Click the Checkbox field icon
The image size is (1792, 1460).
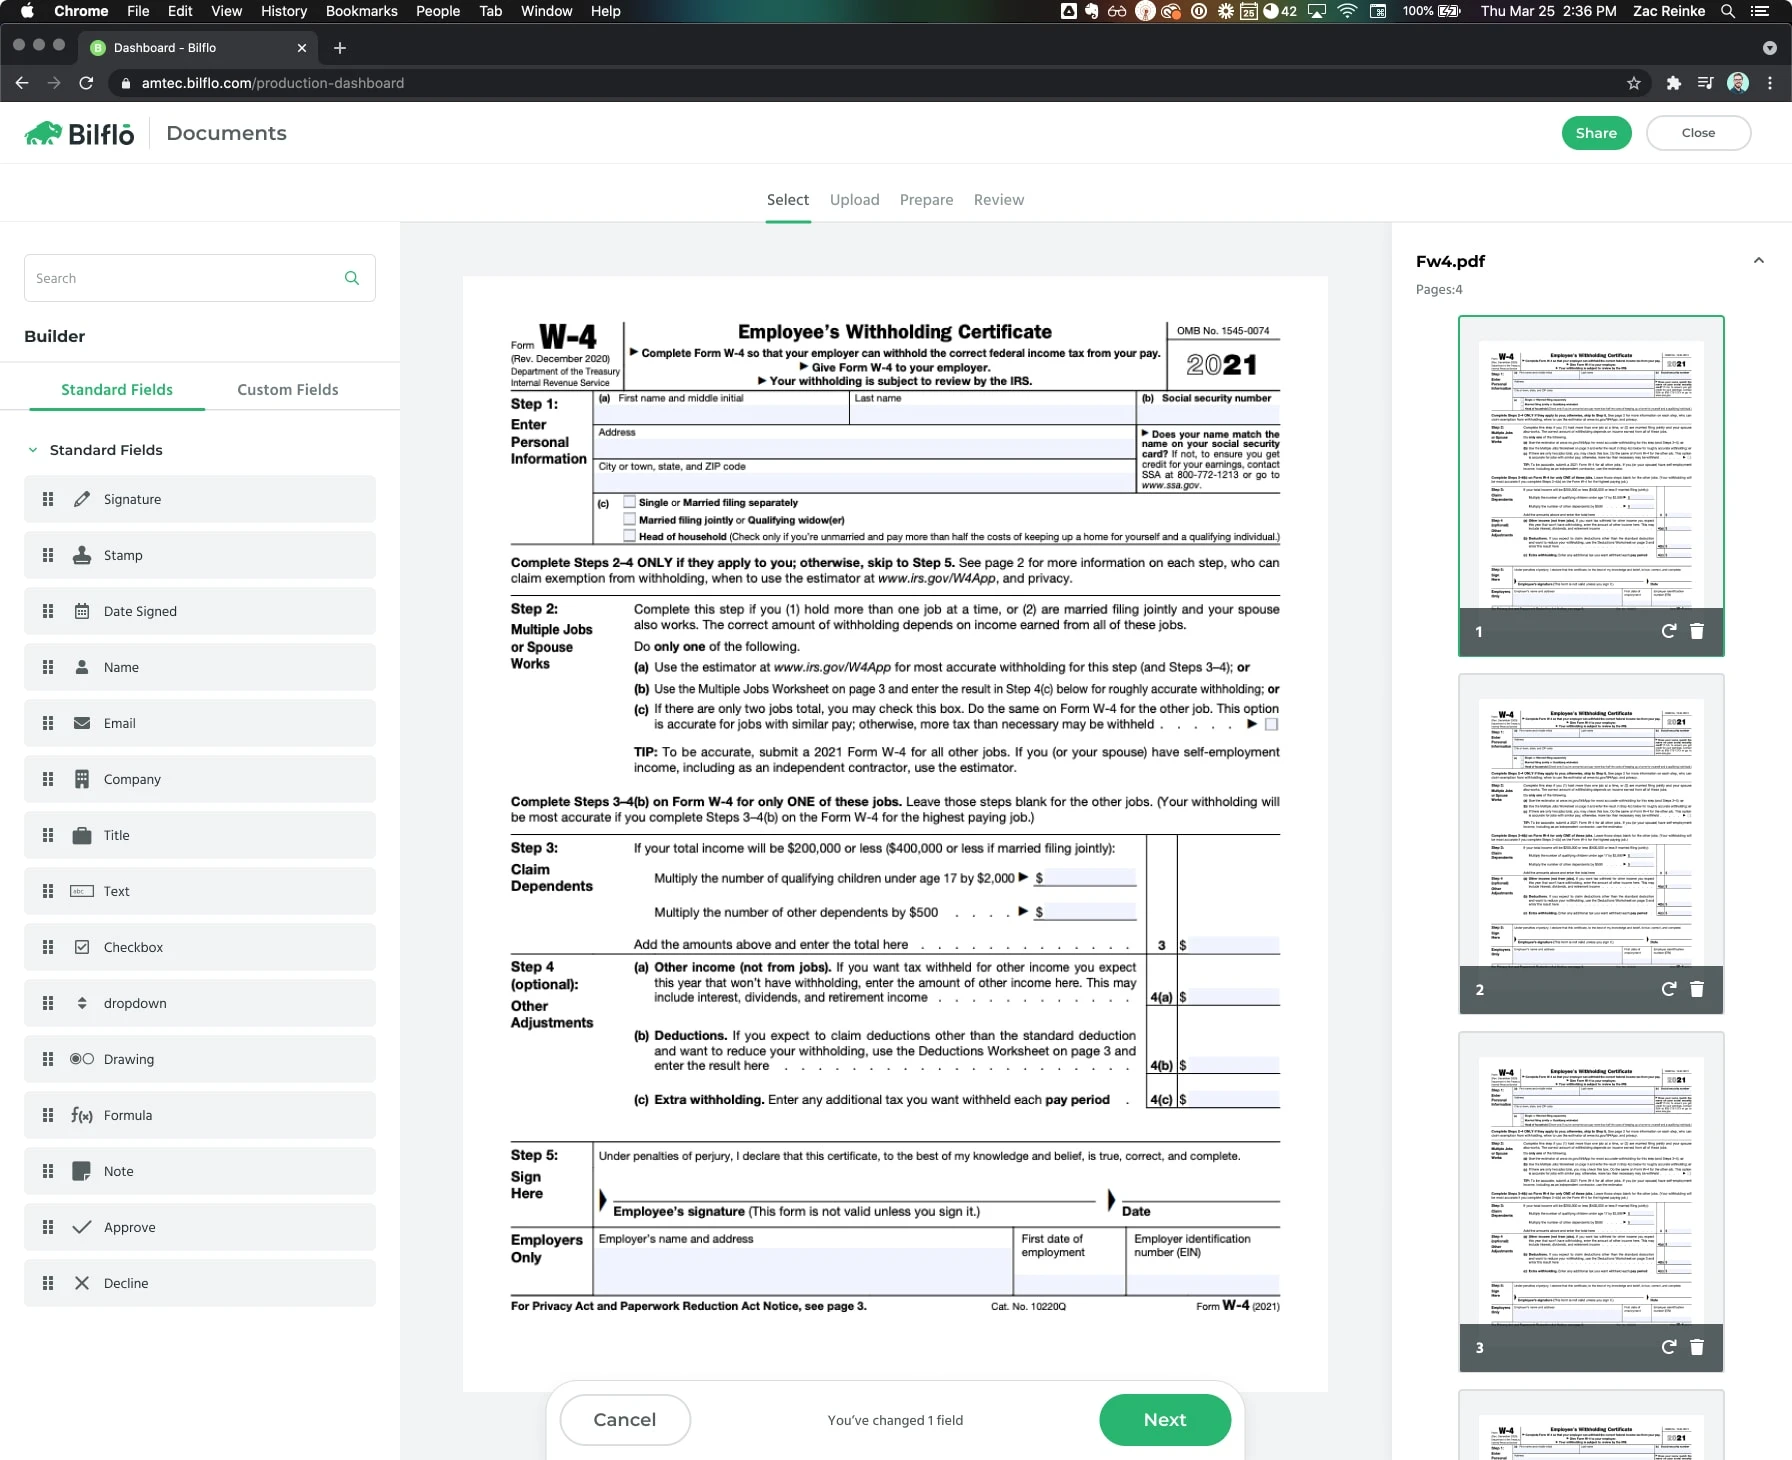point(82,947)
